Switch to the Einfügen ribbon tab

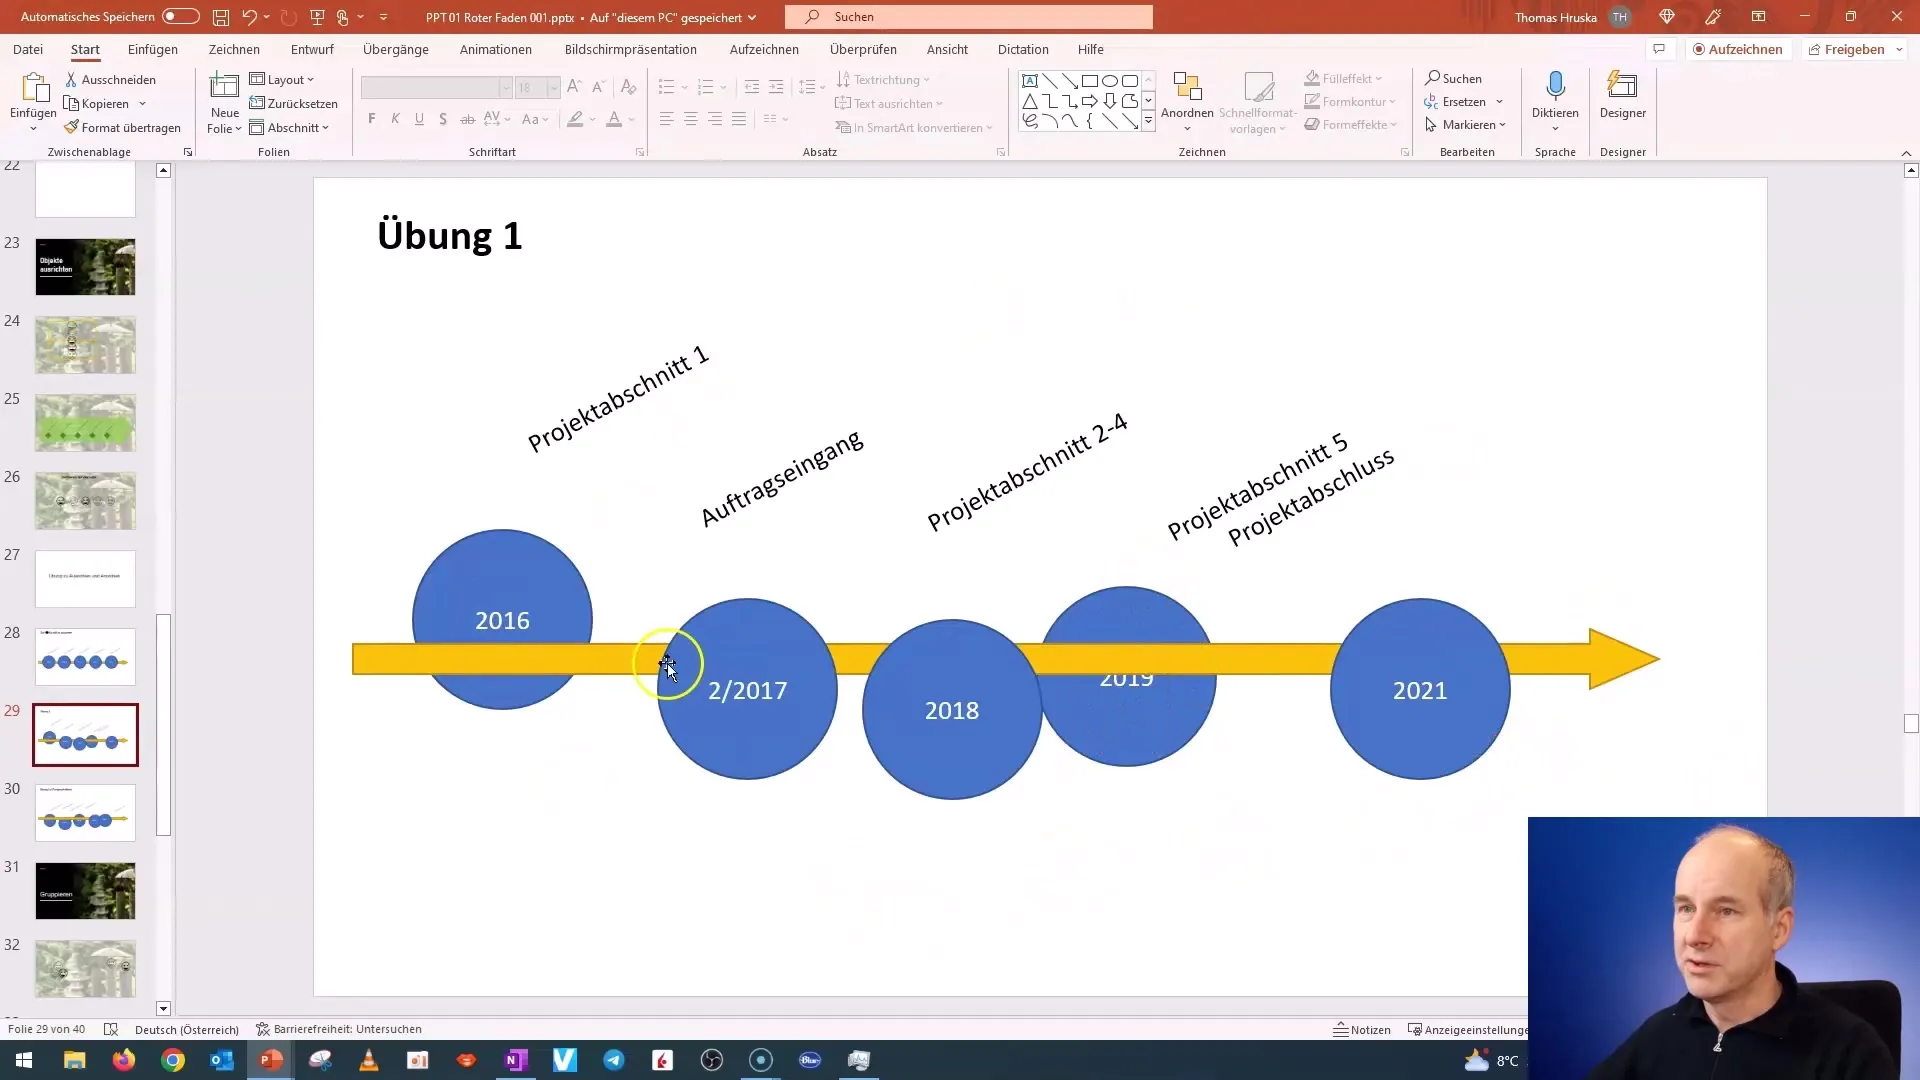[153, 49]
